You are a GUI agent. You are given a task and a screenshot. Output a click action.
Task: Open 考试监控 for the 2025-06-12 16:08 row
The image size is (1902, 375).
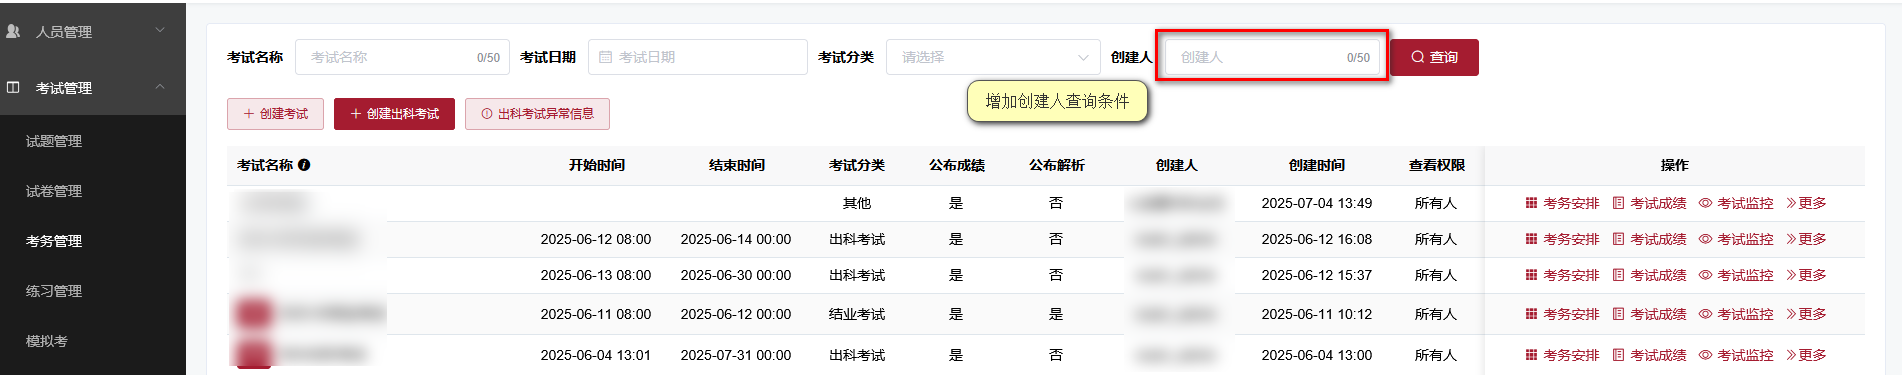click(x=1736, y=239)
